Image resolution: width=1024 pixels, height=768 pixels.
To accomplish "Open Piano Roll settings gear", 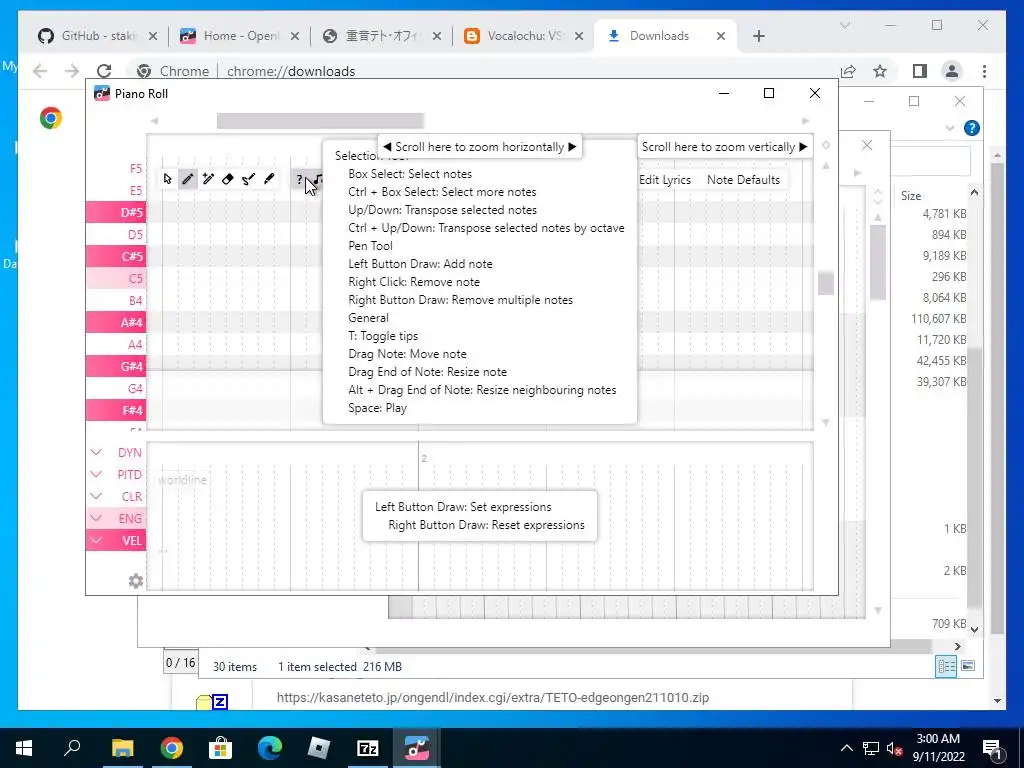I will click(x=135, y=581).
